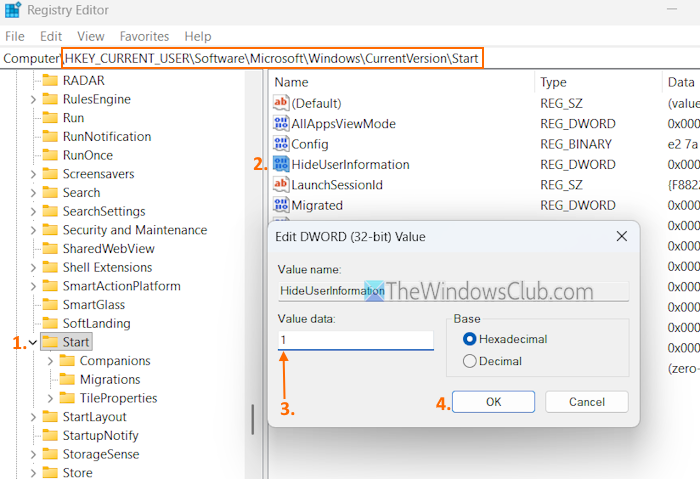
Task: Select the Security and Maintenance key label
Action: click(135, 230)
